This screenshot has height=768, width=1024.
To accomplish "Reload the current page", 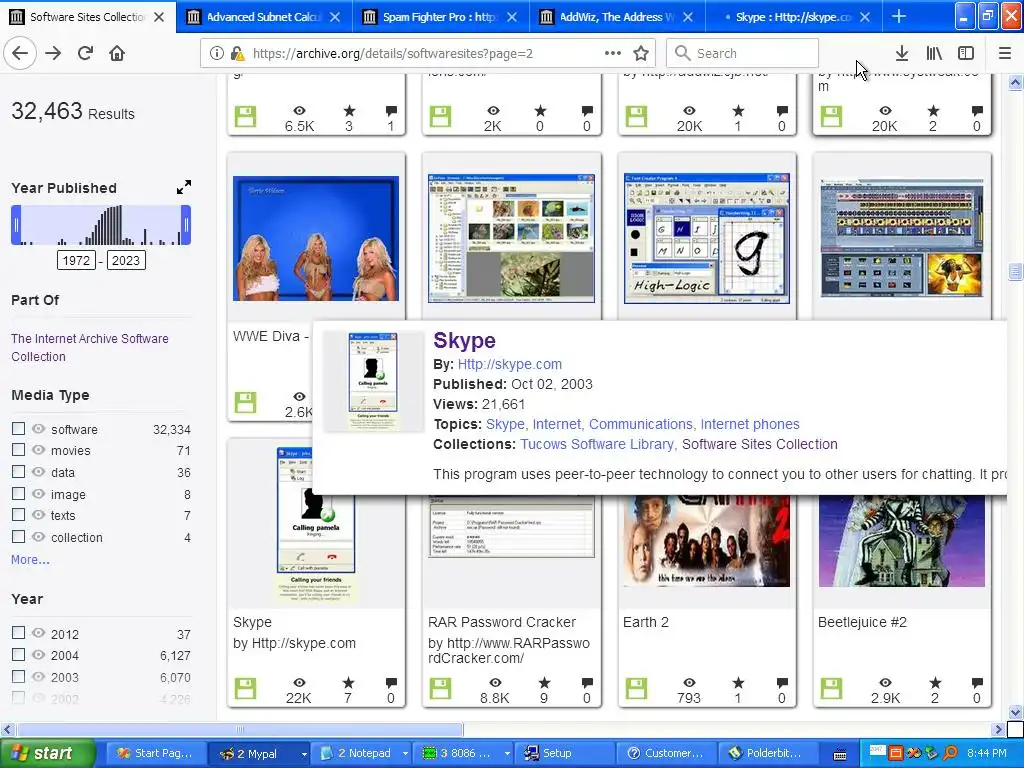I will click(85, 53).
